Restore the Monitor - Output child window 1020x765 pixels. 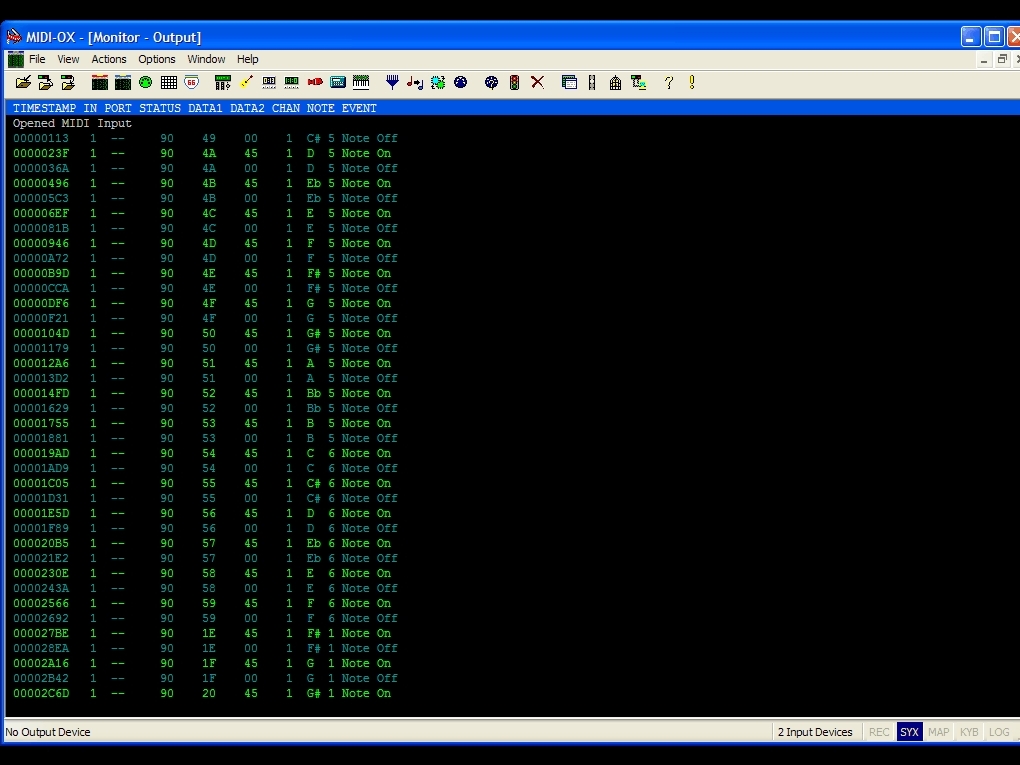[1002, 59]
